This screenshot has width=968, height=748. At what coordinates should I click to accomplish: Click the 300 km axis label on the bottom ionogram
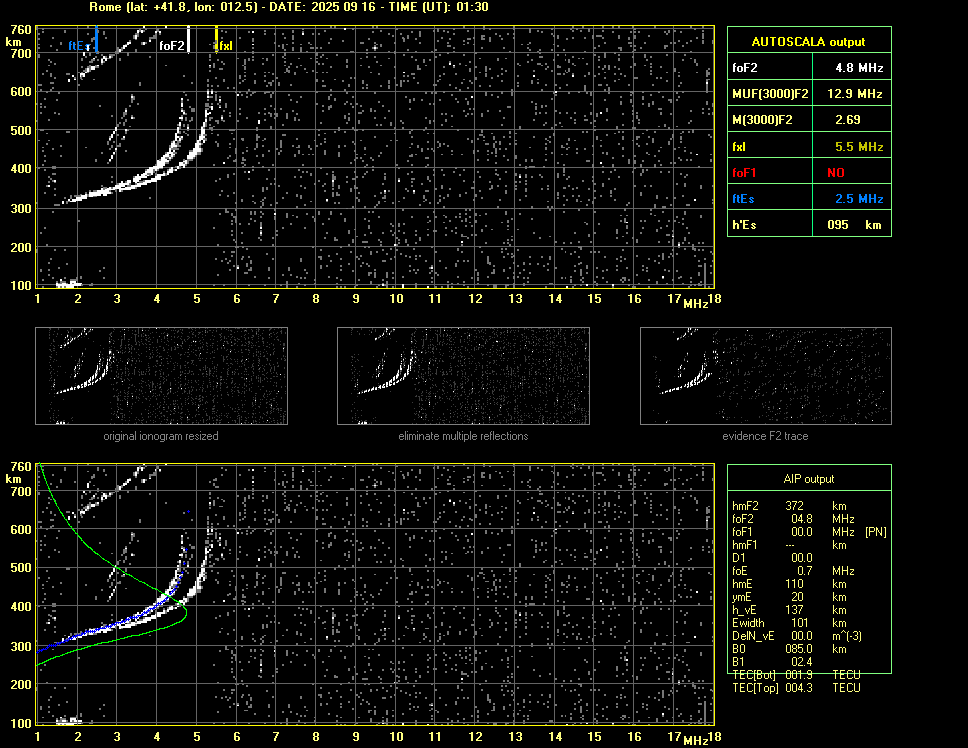21,646
